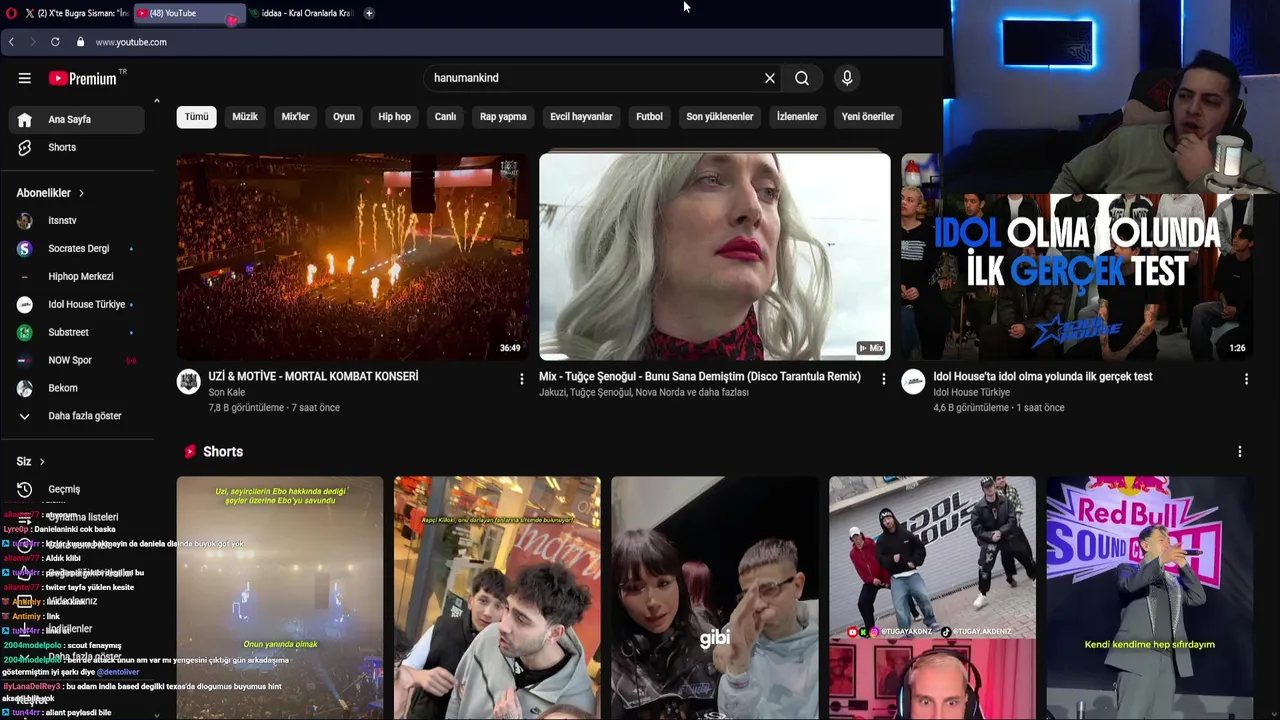This screenshot has width=1280, height=720.
Task: Open Short with 'gibi' caption
Action: pos(714,597)
